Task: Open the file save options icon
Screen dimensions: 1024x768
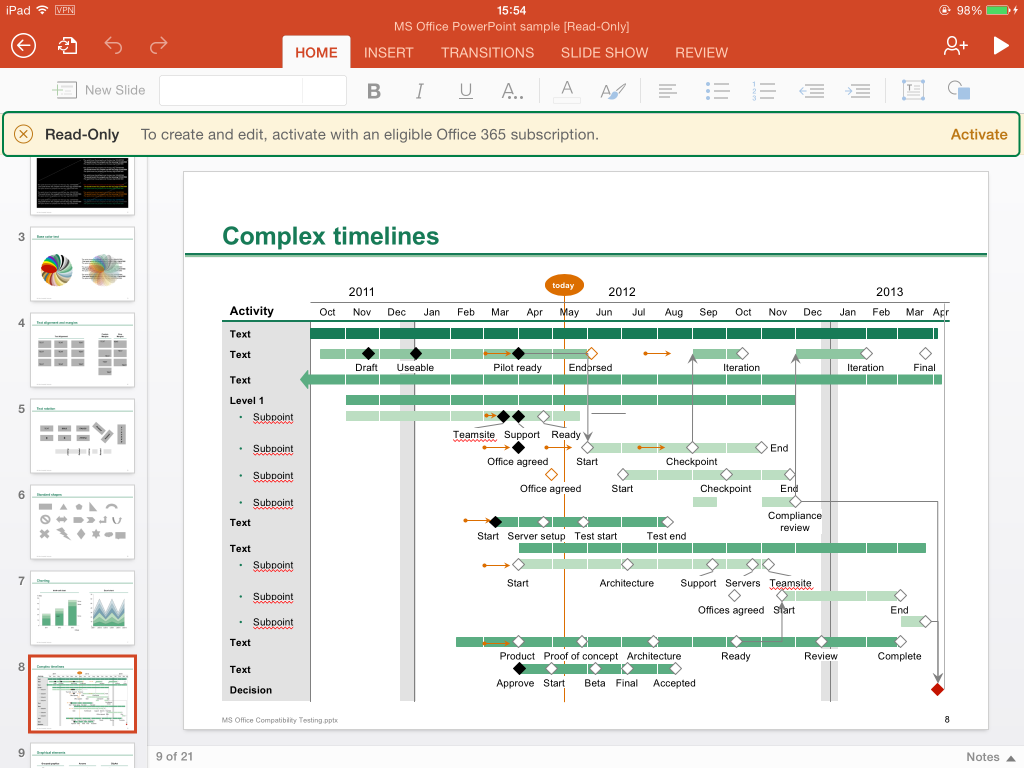Action: point(67,46)
